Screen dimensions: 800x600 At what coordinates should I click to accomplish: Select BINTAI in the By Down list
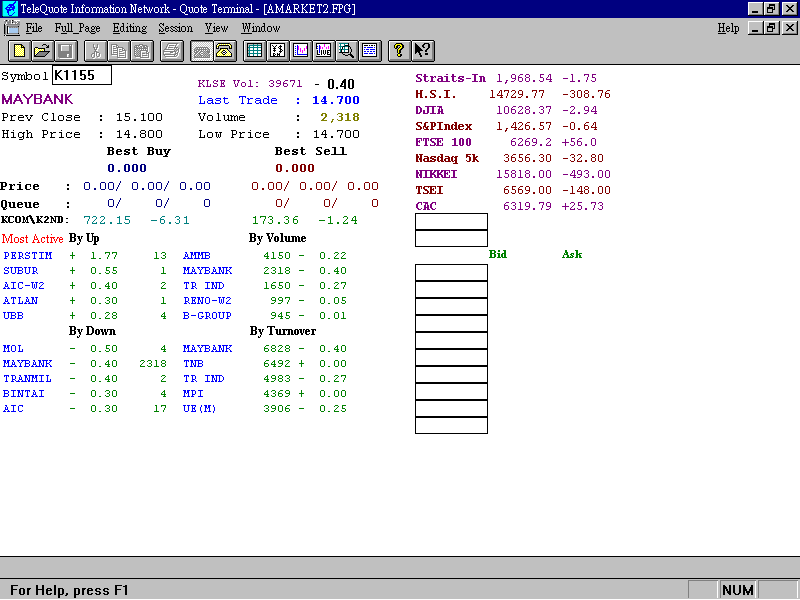point(23,393)
